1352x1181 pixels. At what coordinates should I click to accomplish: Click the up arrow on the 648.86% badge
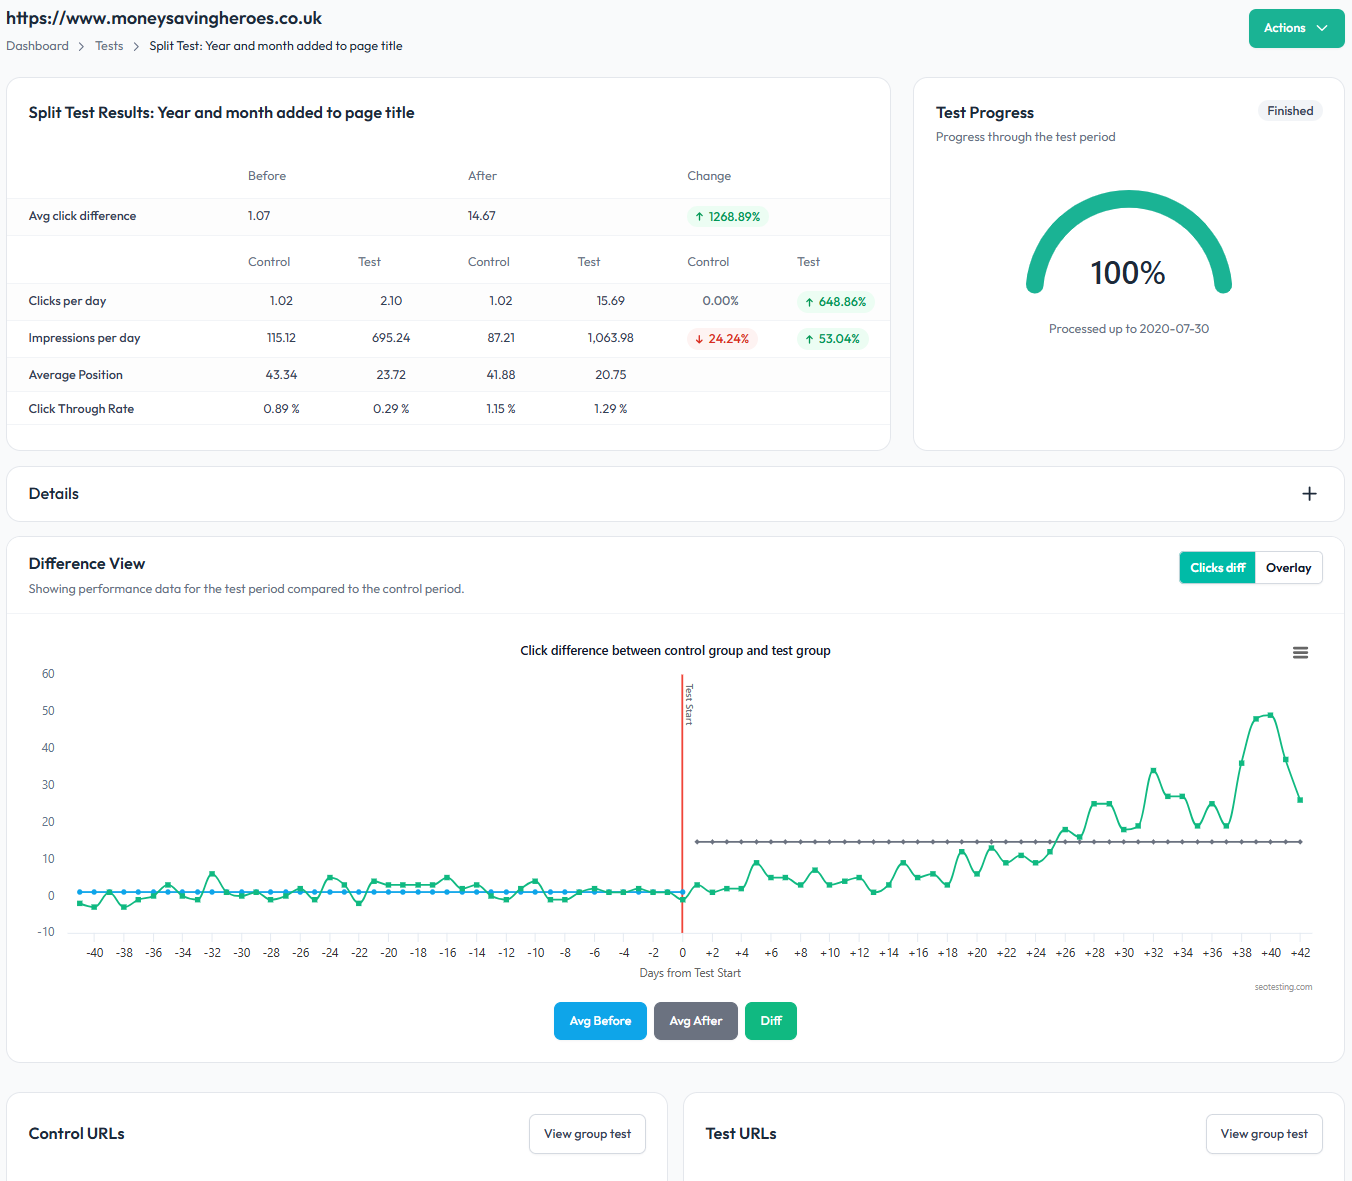point(809,301)
